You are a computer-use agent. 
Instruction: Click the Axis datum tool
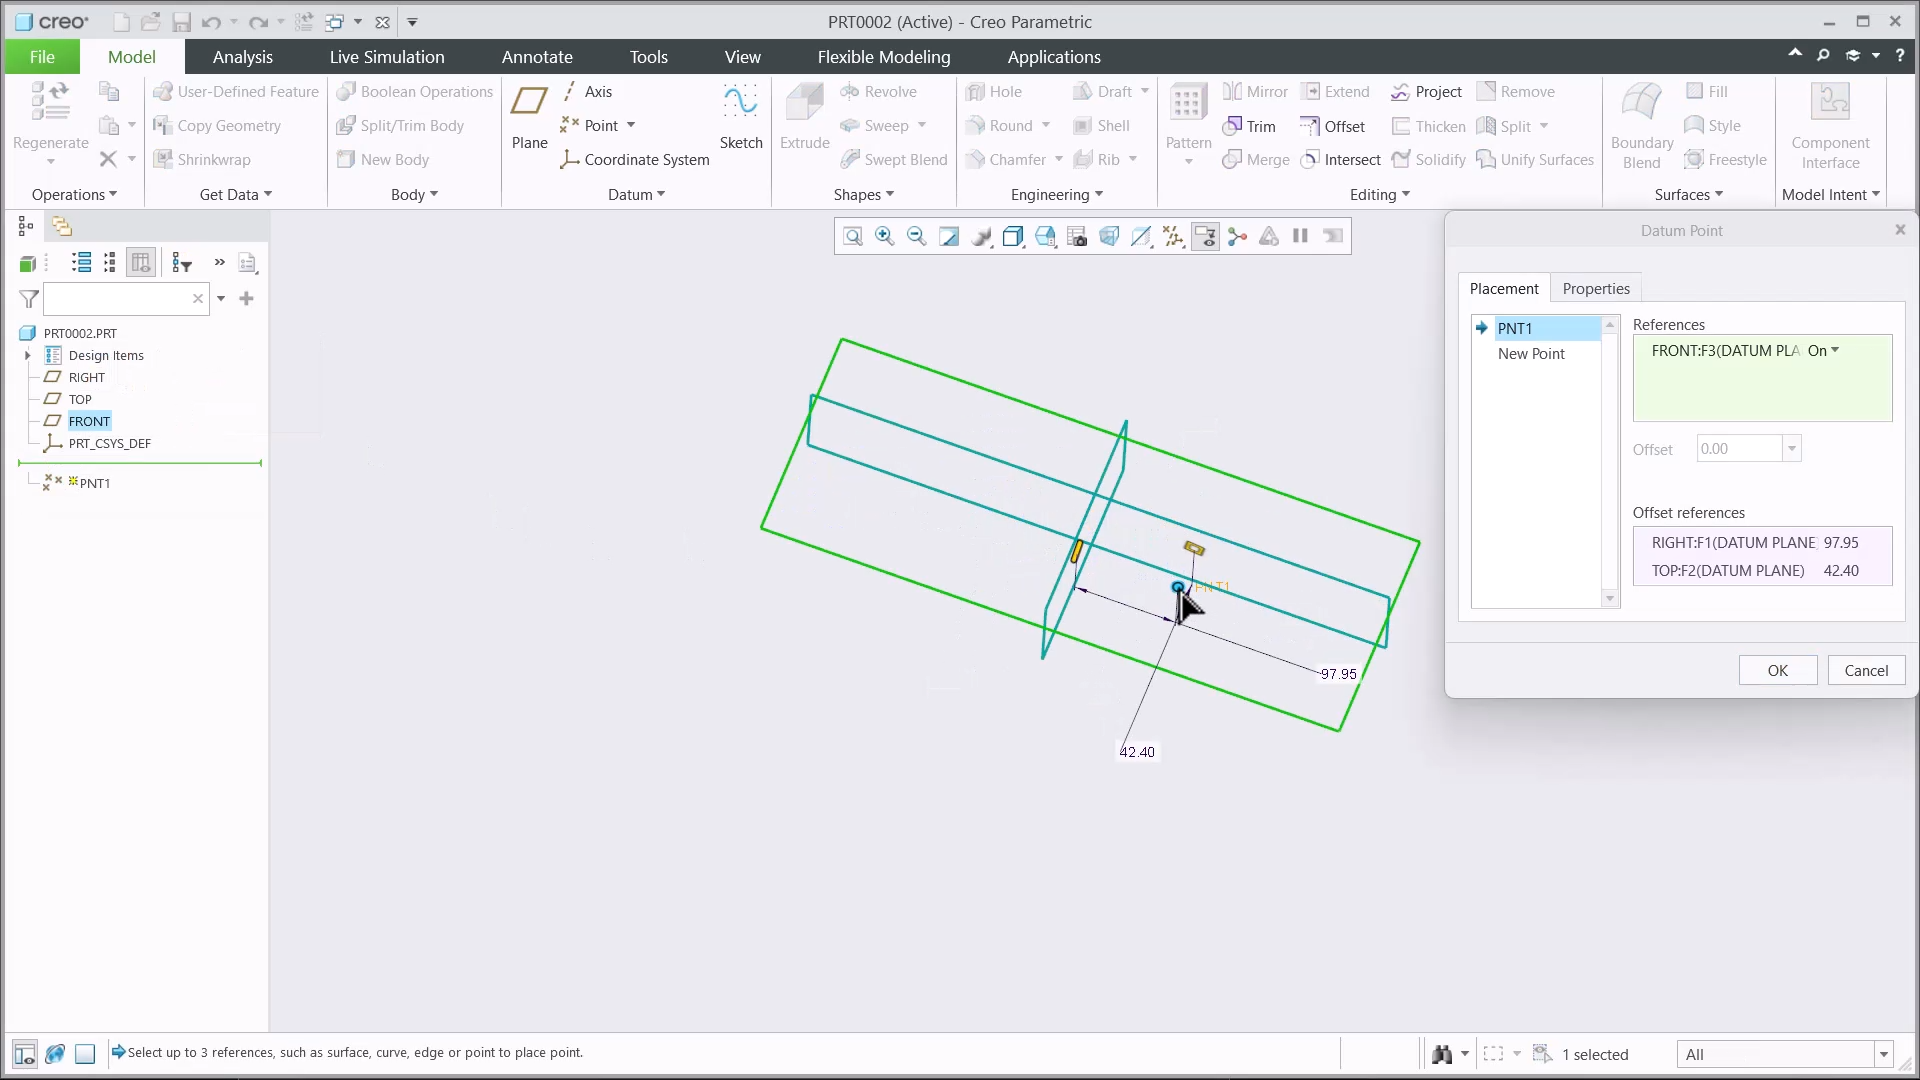[x=587, y=91]
